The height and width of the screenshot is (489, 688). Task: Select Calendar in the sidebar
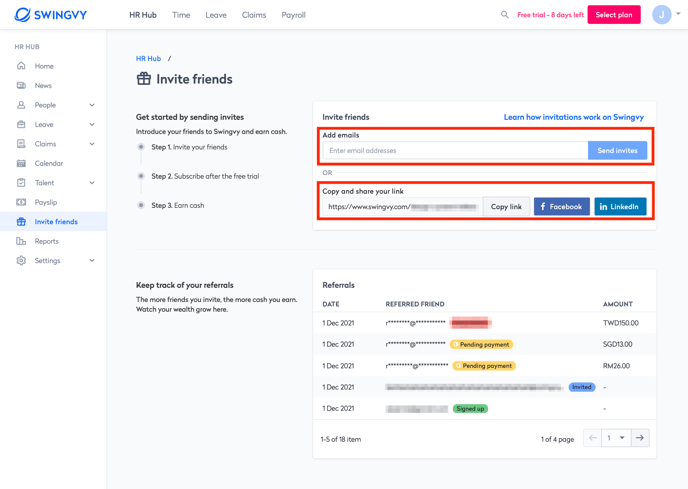(x=49, y=163)
